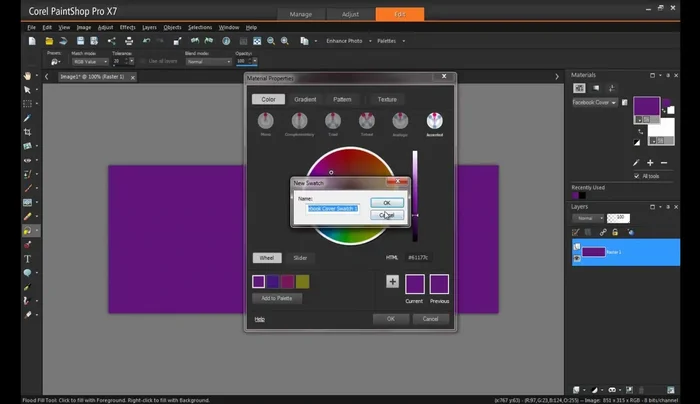Open the Match mode dropdown
The image size is (700, 404).
tap(91, 62)
